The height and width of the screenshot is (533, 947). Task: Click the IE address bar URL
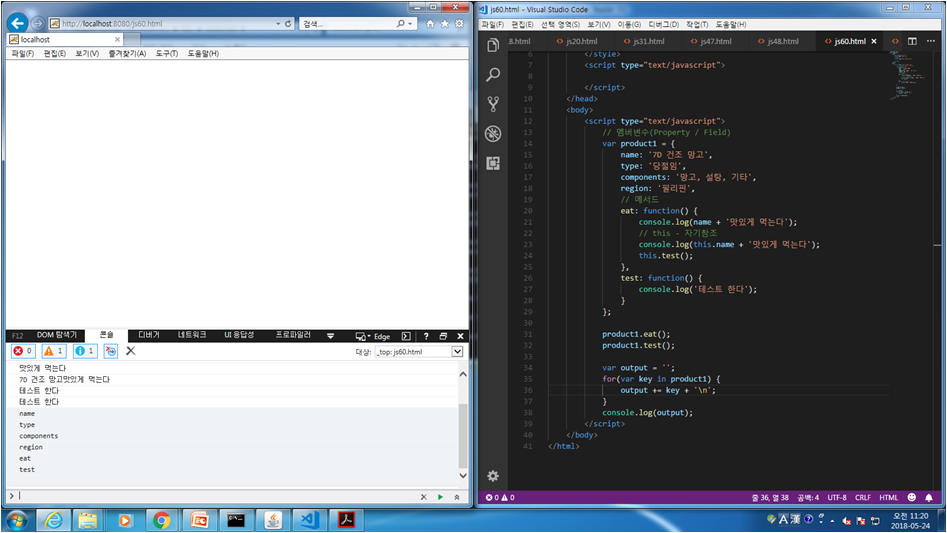click(x=112, y=24)
